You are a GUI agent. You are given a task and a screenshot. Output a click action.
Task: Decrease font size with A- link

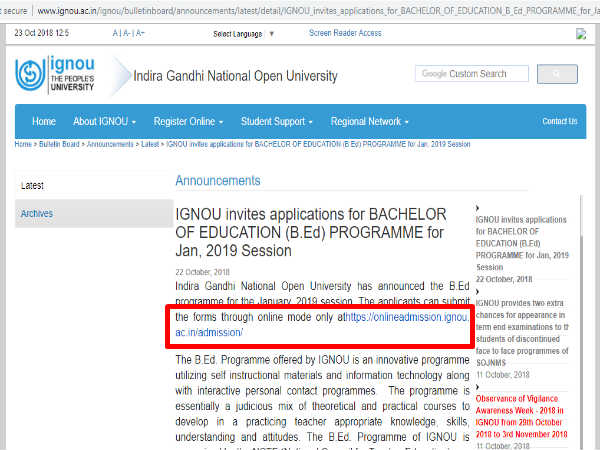(x=126, y=33)
